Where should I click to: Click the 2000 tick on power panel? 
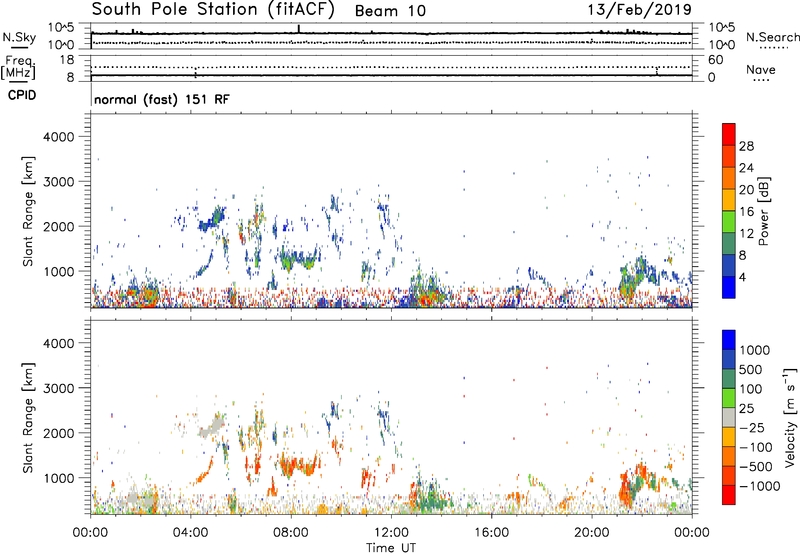(x=58, y=226)
